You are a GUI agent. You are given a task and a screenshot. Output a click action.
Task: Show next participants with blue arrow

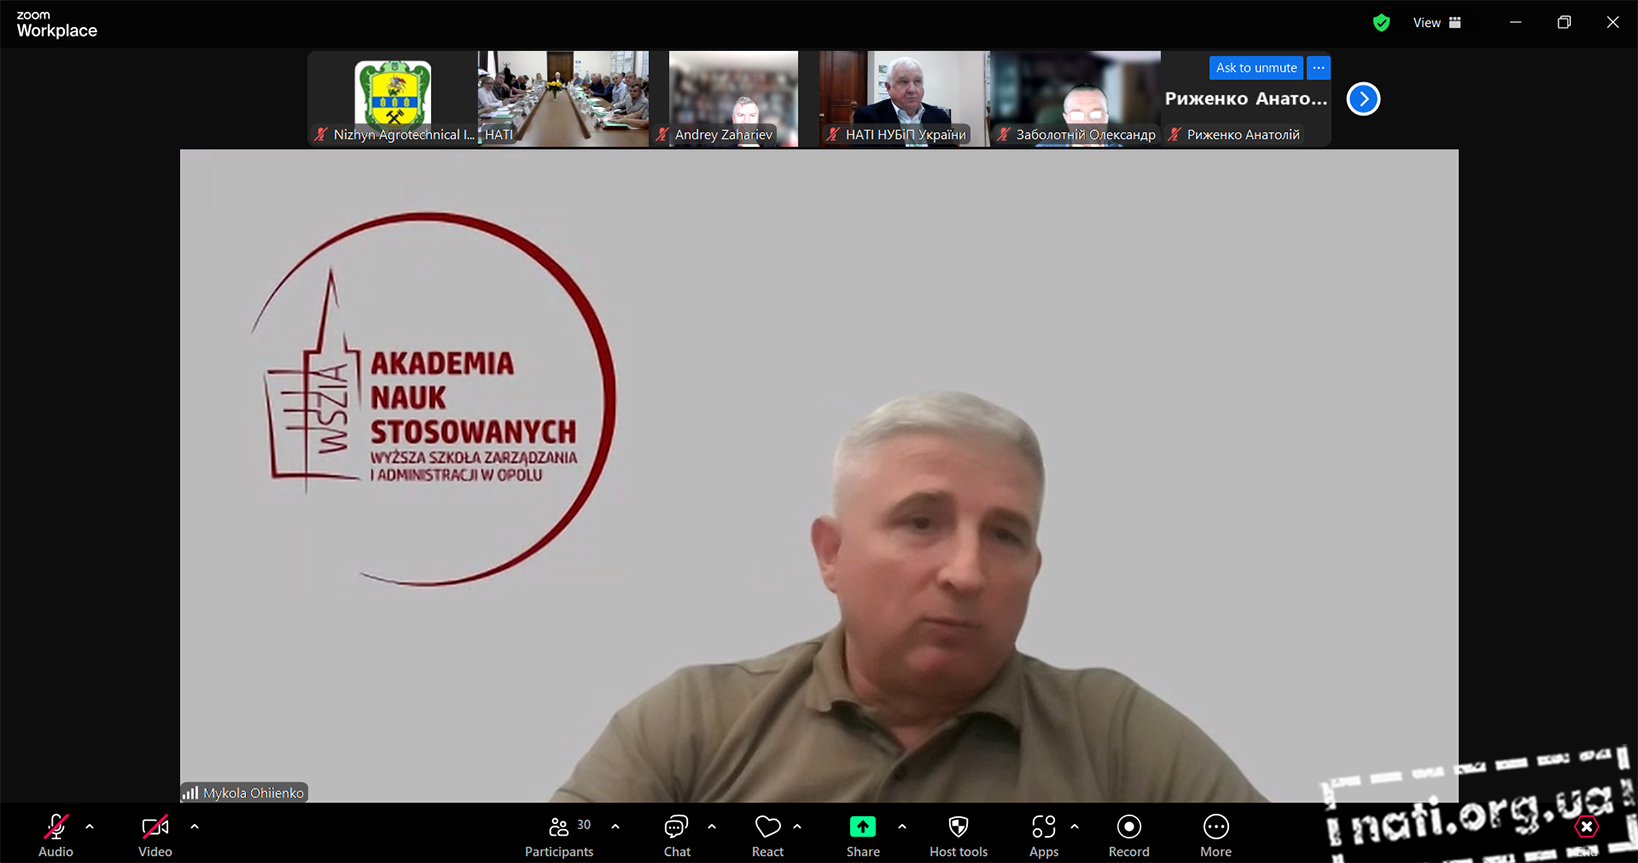1363,99
